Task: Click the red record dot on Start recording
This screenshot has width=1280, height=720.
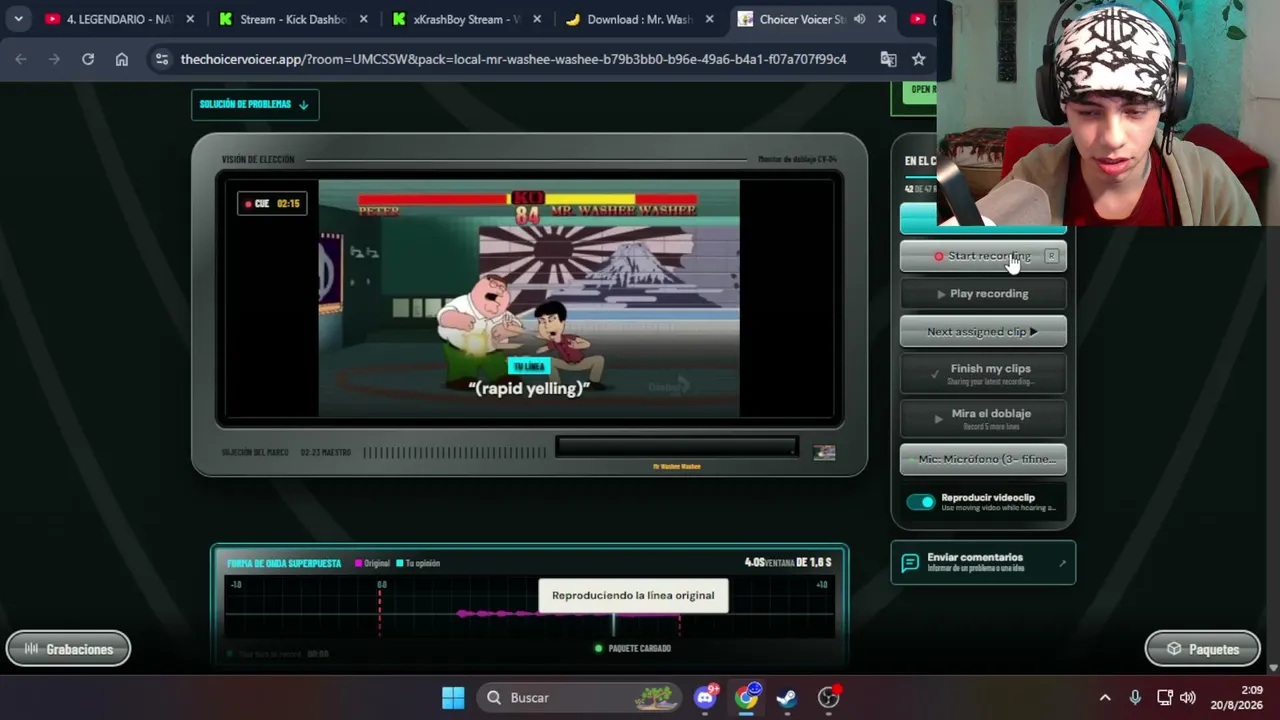Action: (x=938, y=256)
